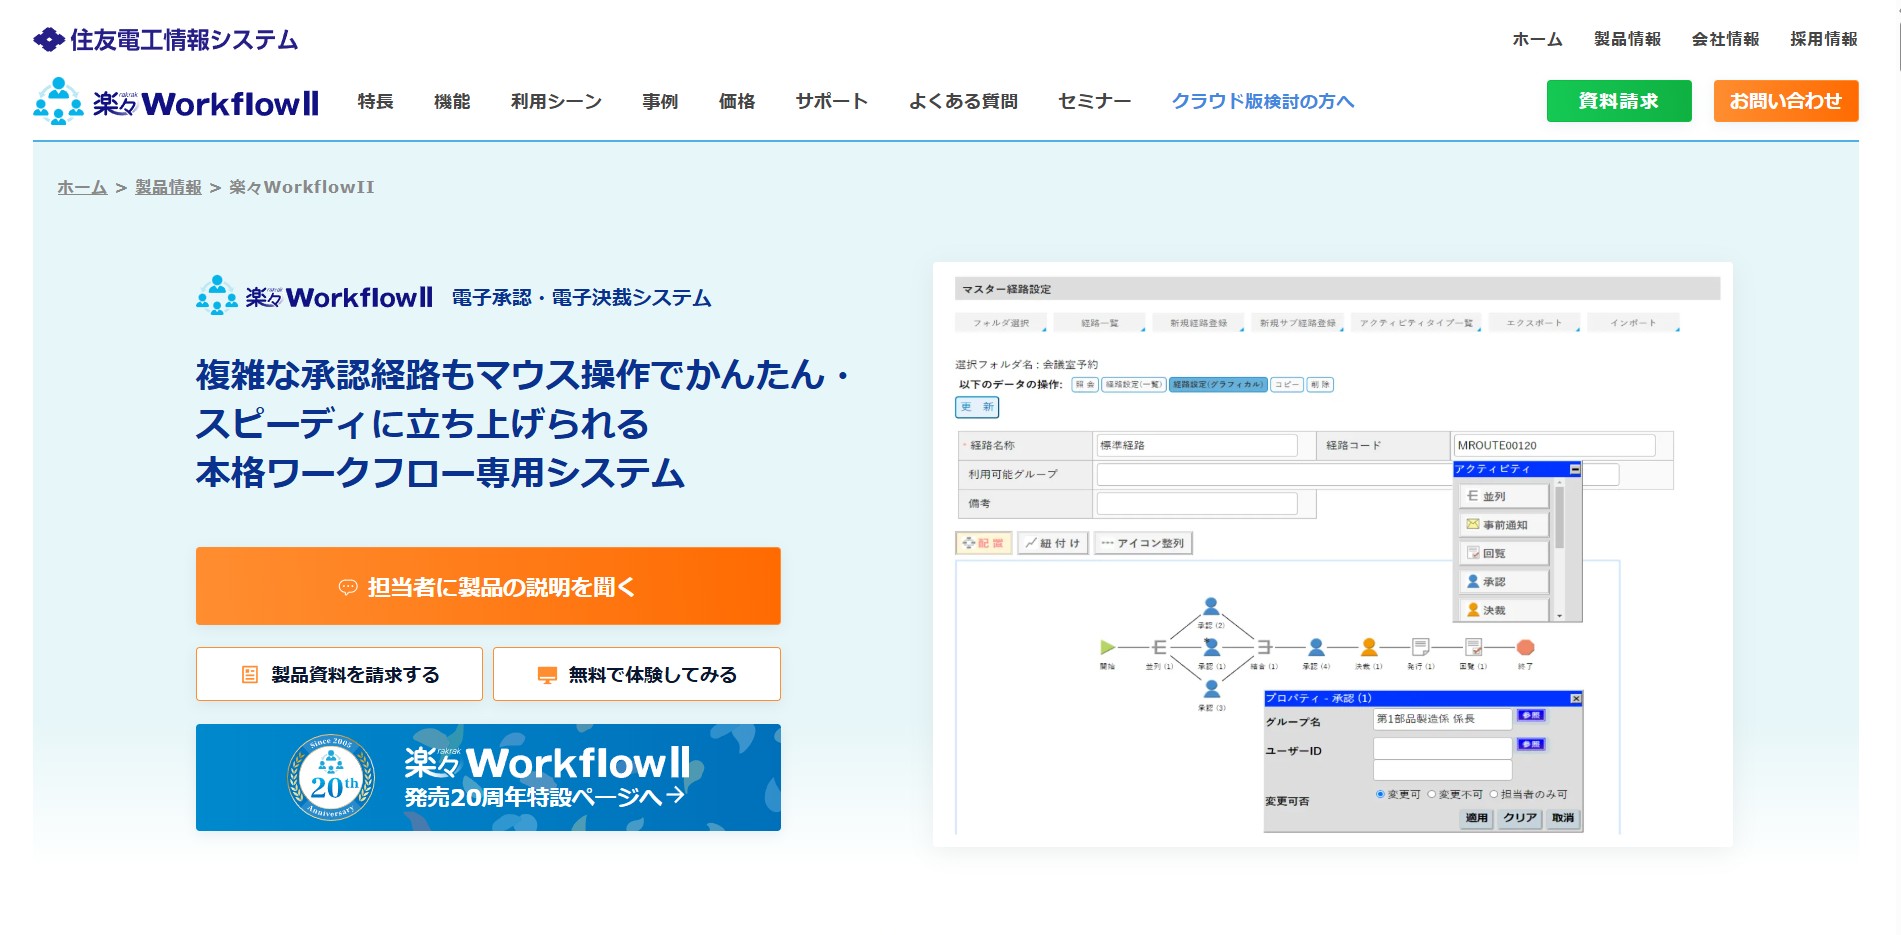Select the 承認 activity icon in the palette
The width and height of the screenshot is (1901, 935).
(1504, 581)
